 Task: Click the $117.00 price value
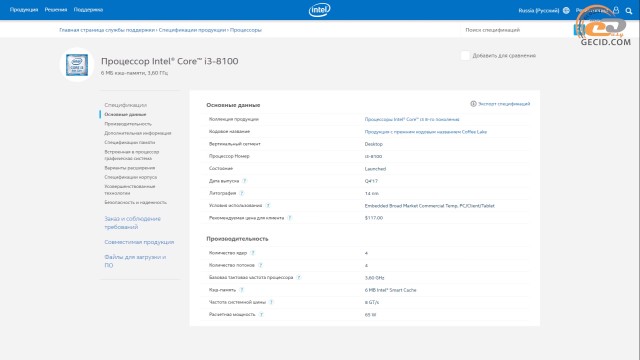tap(373, 218)
